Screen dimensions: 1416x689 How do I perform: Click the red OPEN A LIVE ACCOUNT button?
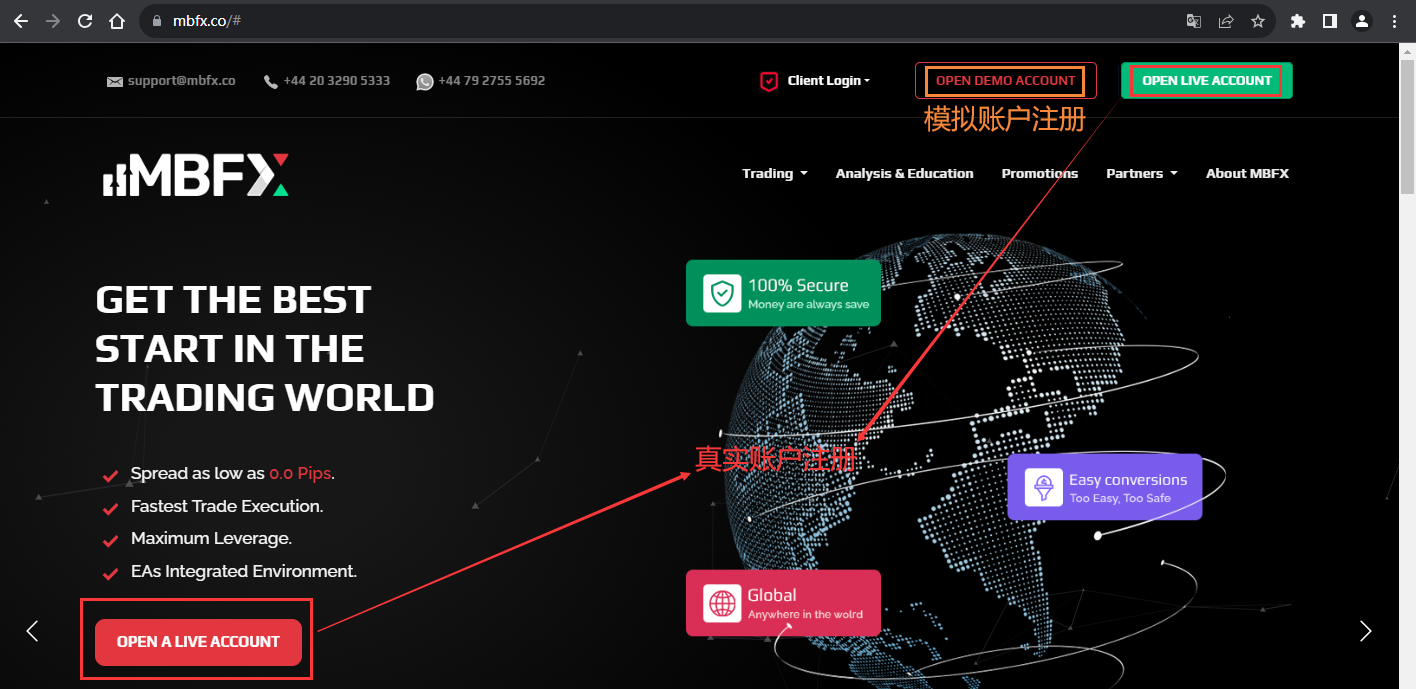click(198, 642)
